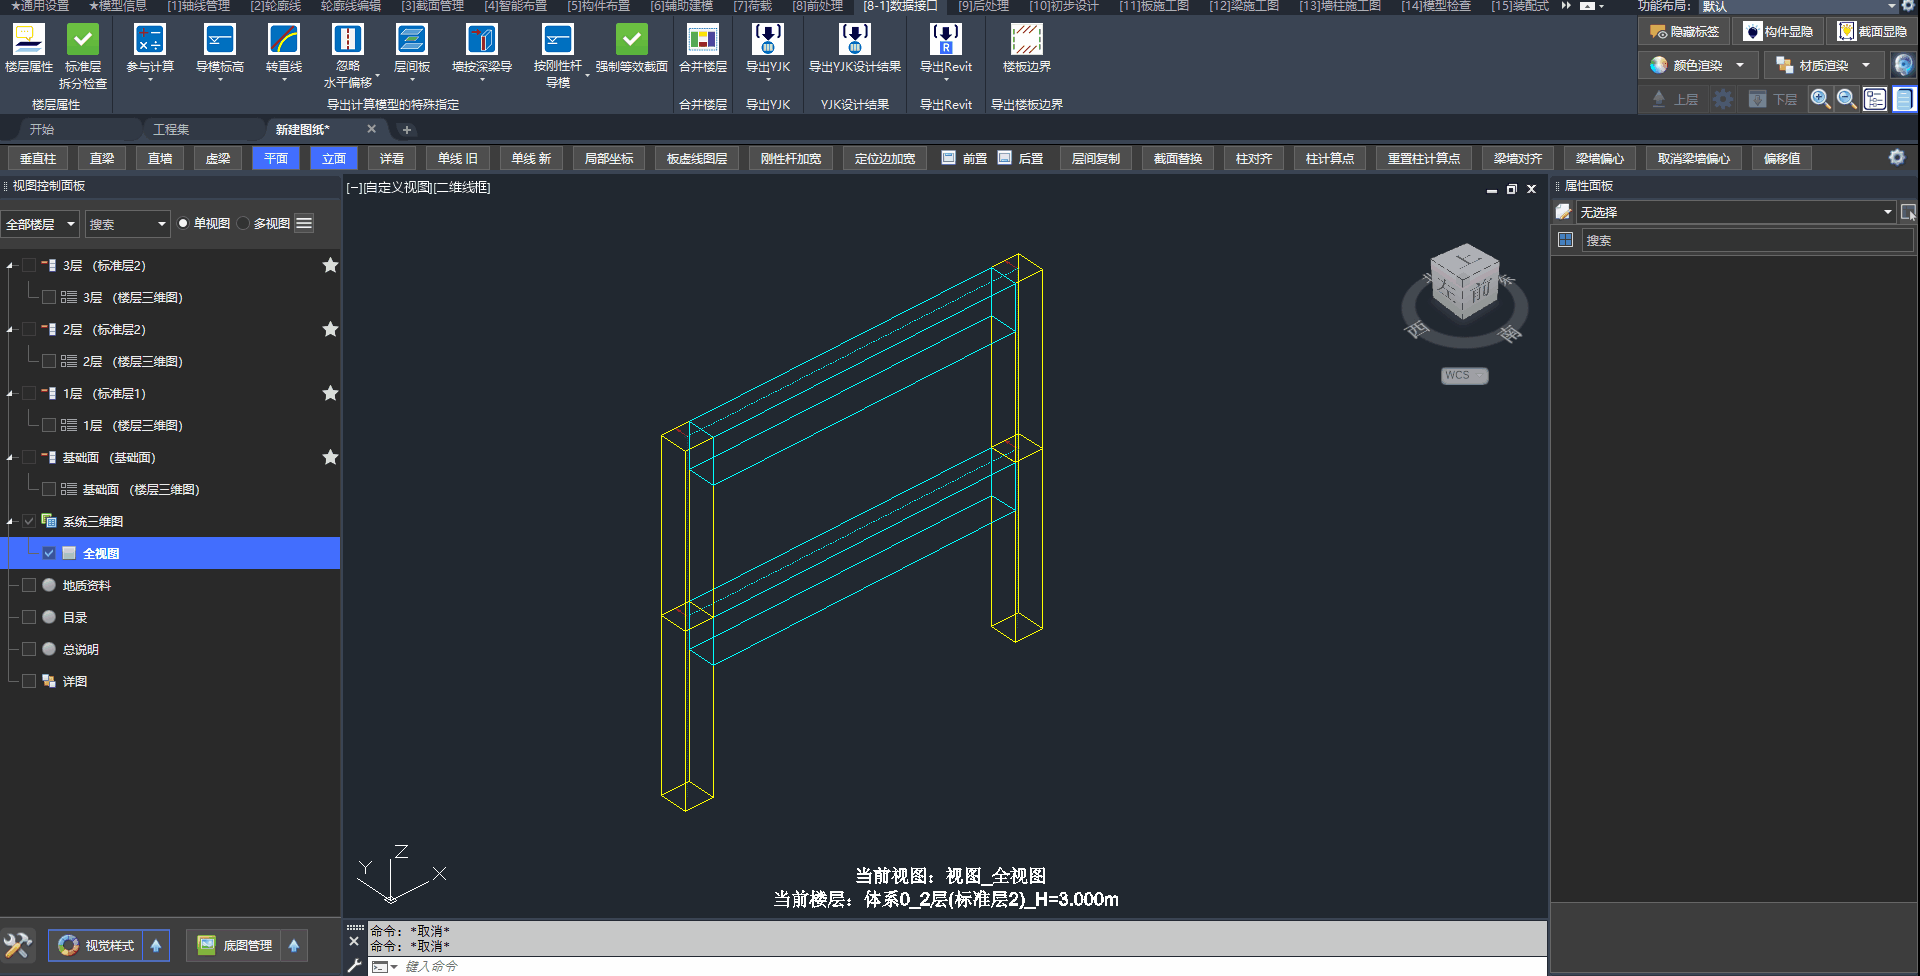Viewport: 1920px width, 976px height.
Task: Open the 转直线 tool
Action: coord(284,41)
